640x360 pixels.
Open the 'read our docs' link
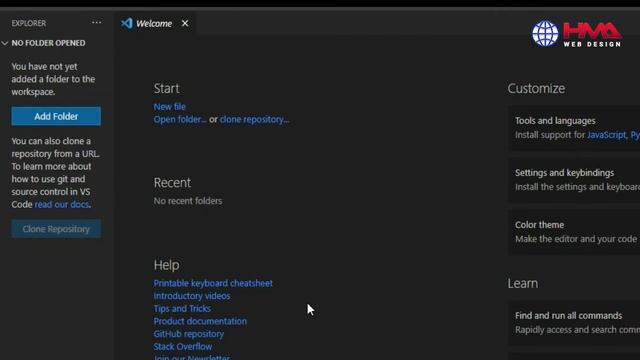click(x=62, y=204)
